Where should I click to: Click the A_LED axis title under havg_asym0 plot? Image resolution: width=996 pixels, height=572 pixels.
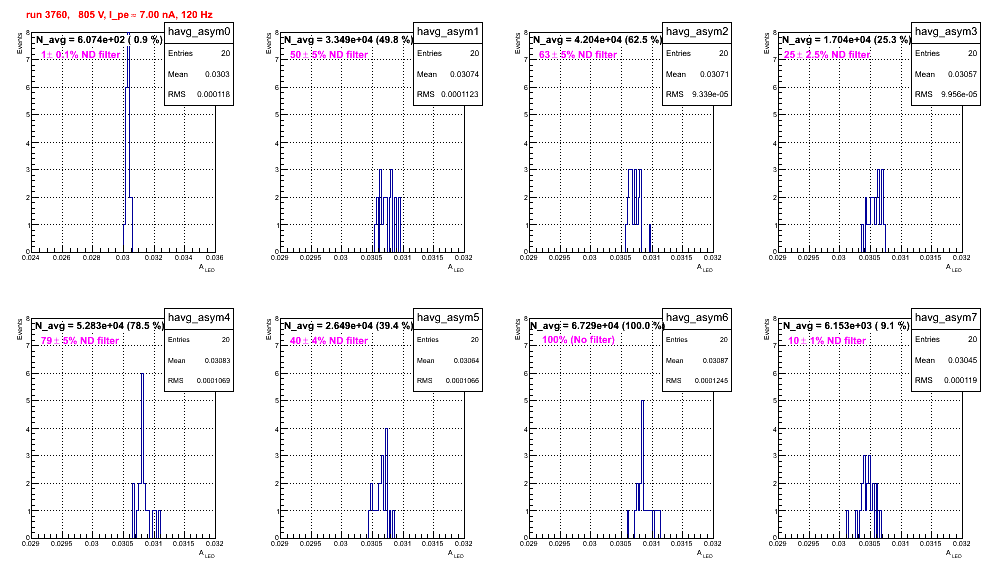pos(207,268)
